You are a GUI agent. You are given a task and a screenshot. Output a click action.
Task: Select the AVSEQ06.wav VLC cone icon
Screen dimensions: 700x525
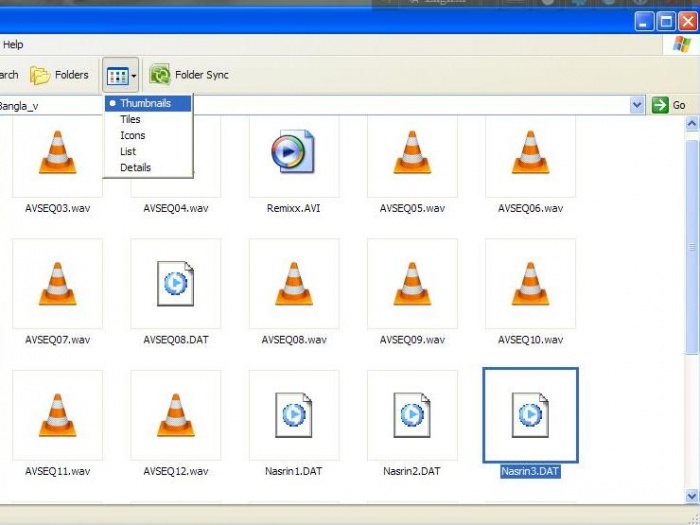530,152
